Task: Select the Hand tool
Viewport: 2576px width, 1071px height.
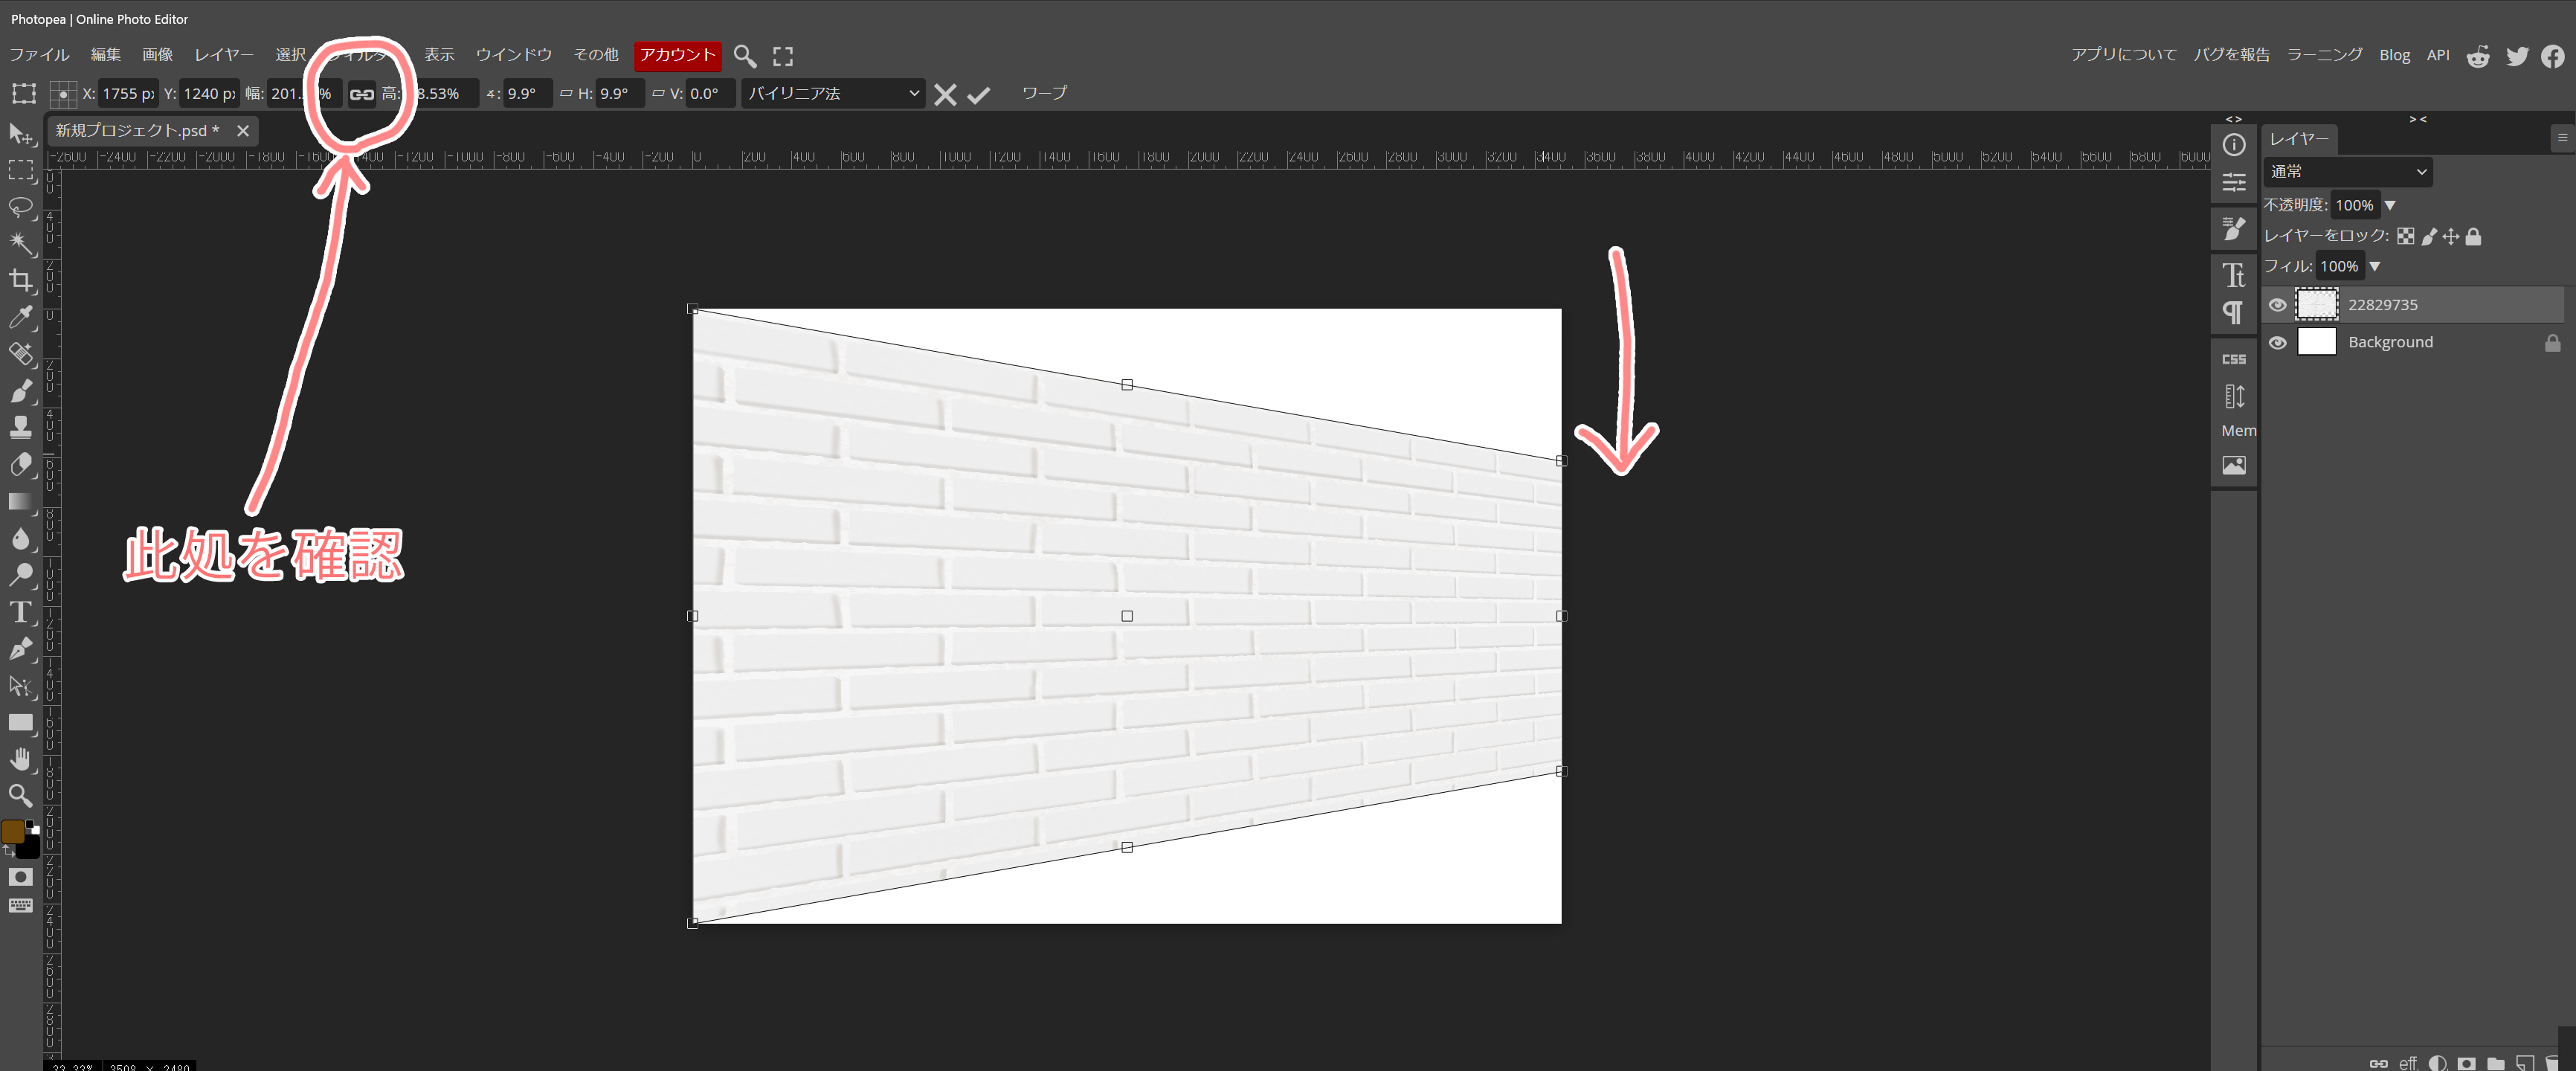Action: coord(20,759)
